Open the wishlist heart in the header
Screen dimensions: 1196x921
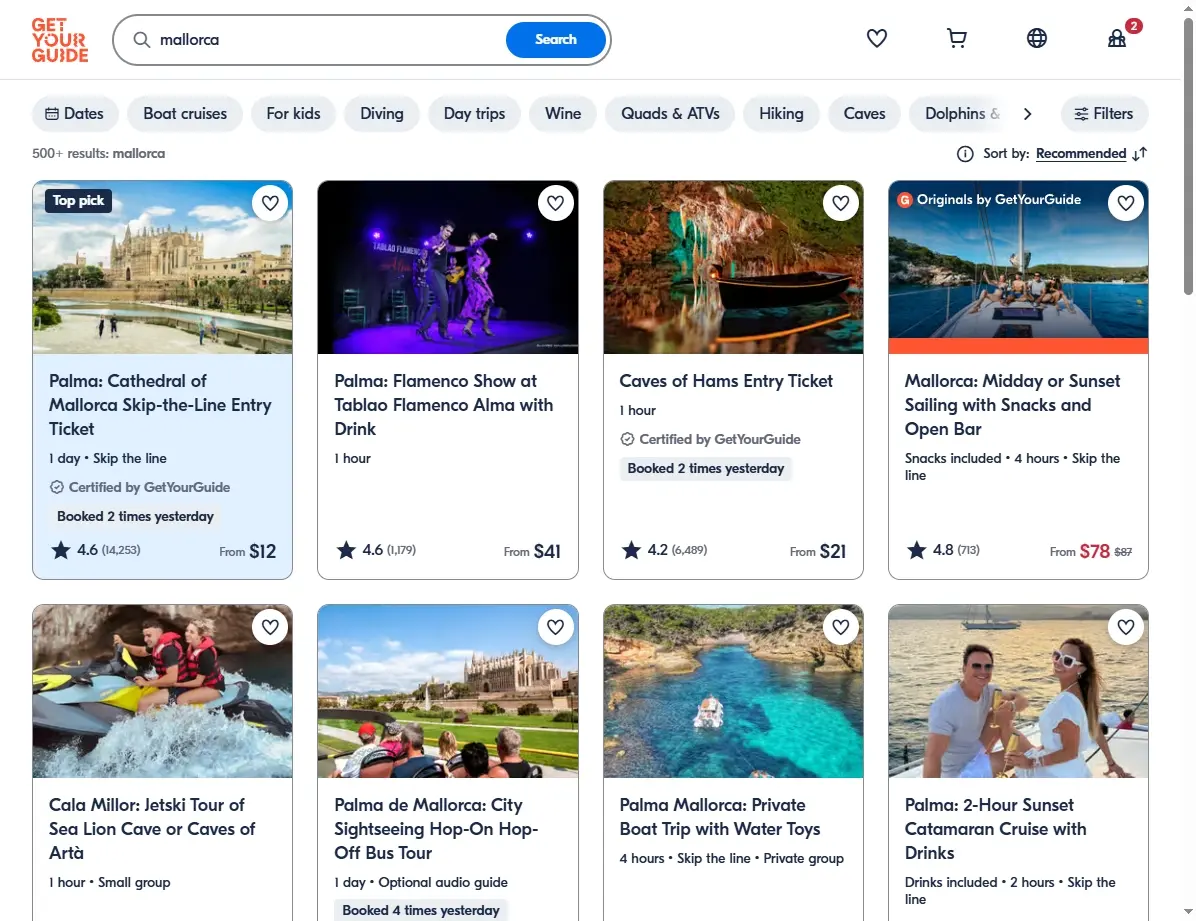pos(876,38)
